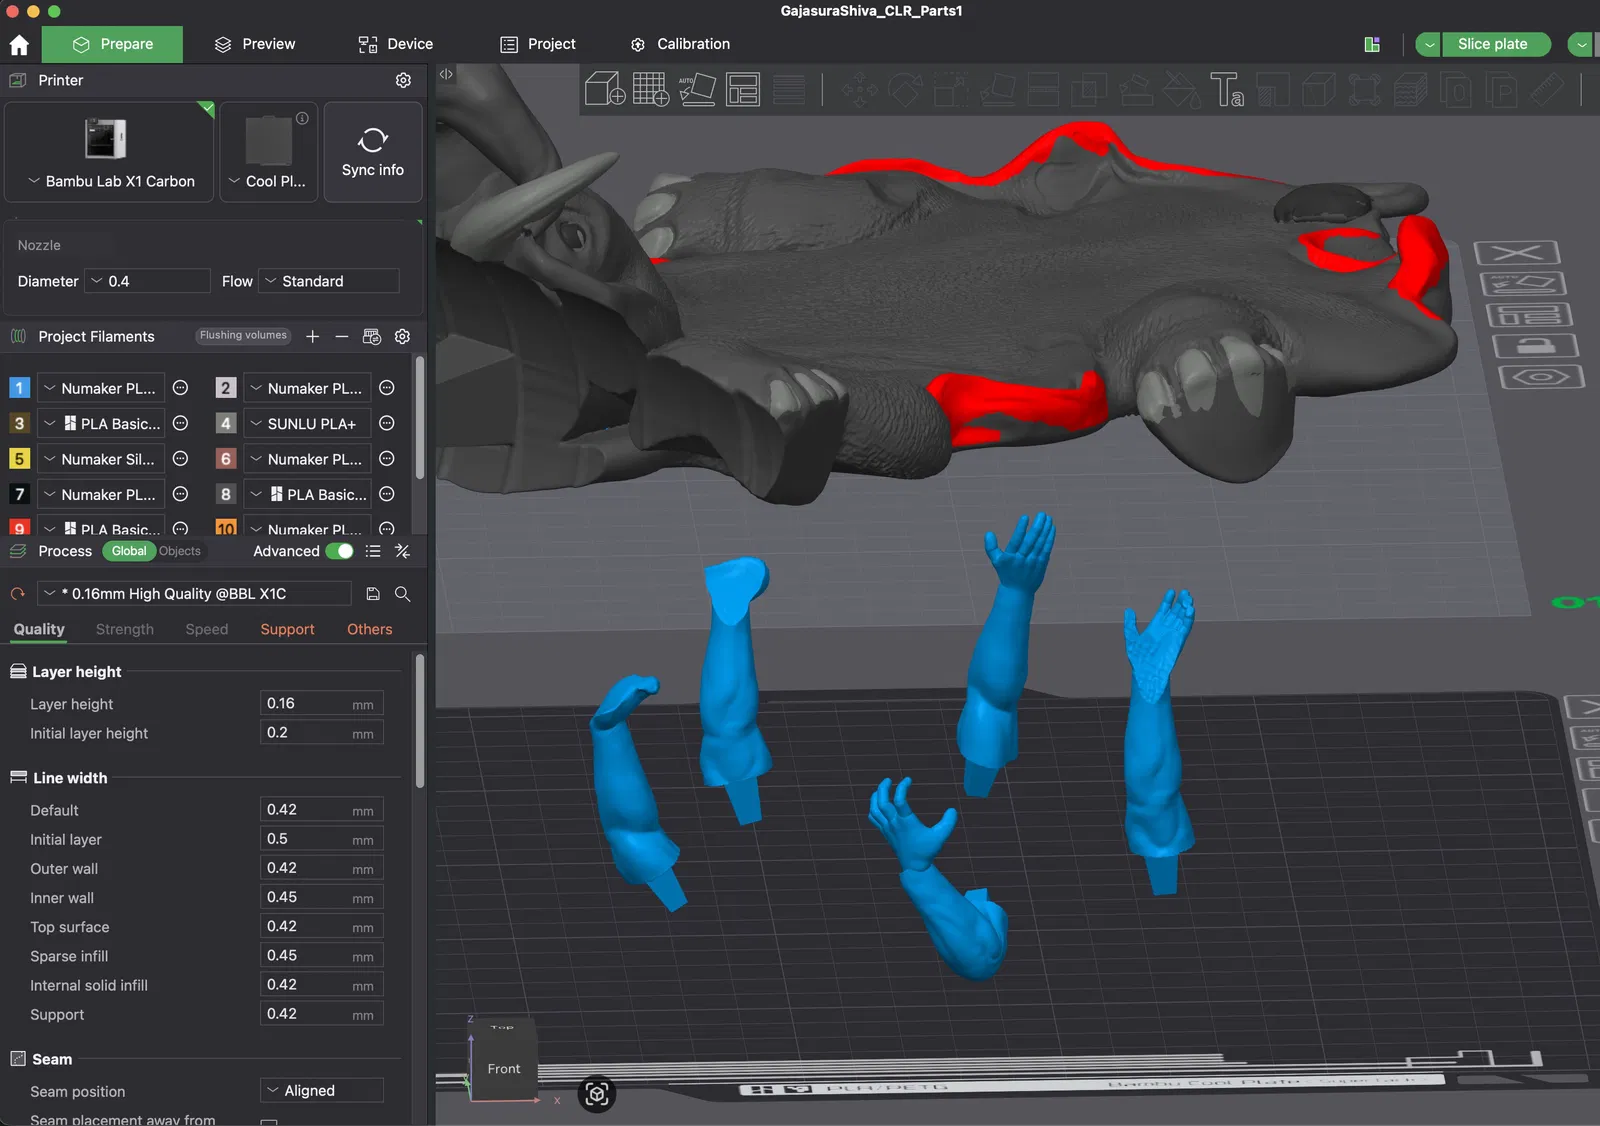Open printer settings gear icon
Viewport: 1600px width, 1126px height.
tap(403, 80)
